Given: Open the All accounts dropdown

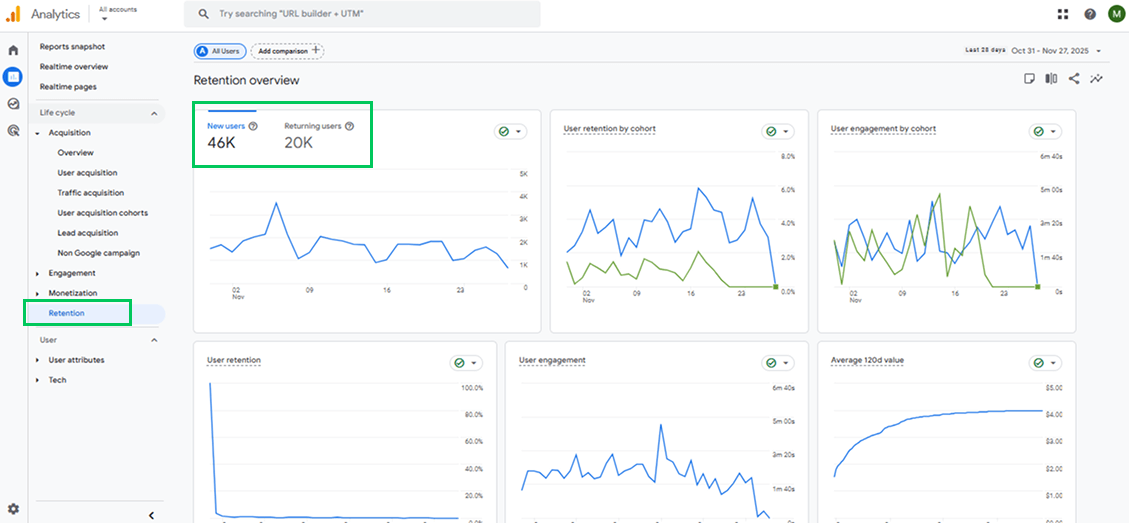Looking at the screenshot, I should pyautogui.click(x=117, y=13).
